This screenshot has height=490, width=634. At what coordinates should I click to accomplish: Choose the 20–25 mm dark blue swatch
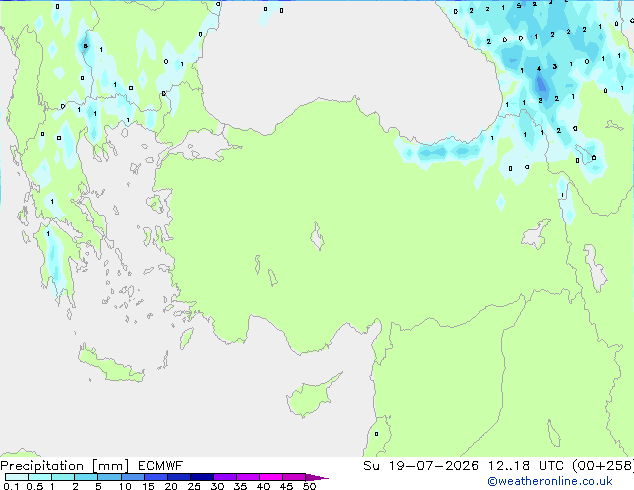click(x=178, y=477)
